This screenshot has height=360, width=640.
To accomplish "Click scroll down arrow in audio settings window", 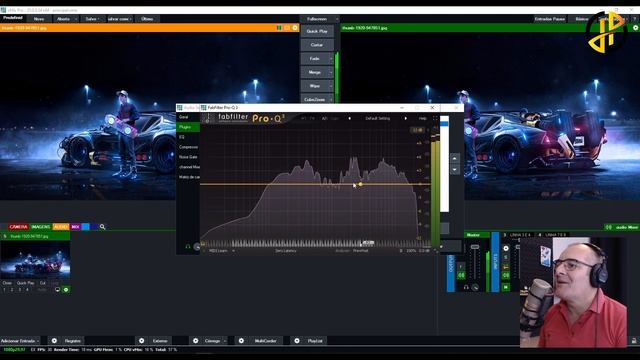I will coord(455,169).
